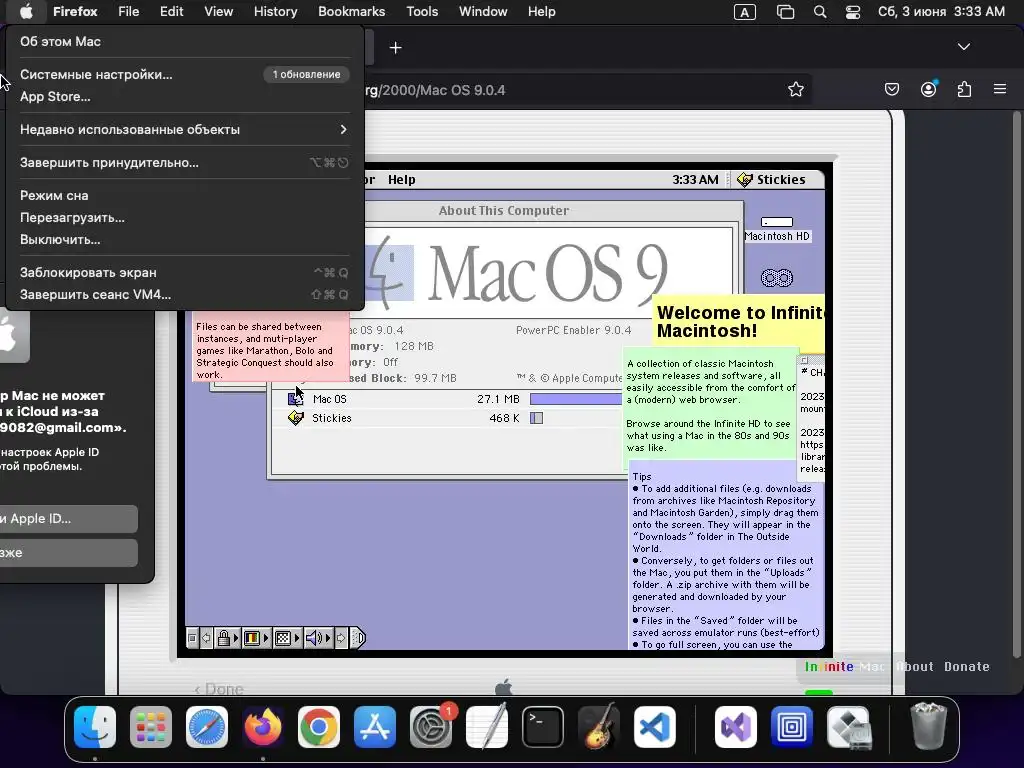Open GarageBand guitar icon in Dock
Image resolution: width=1024 pixels, height=768 pixels.
point(598,727)
